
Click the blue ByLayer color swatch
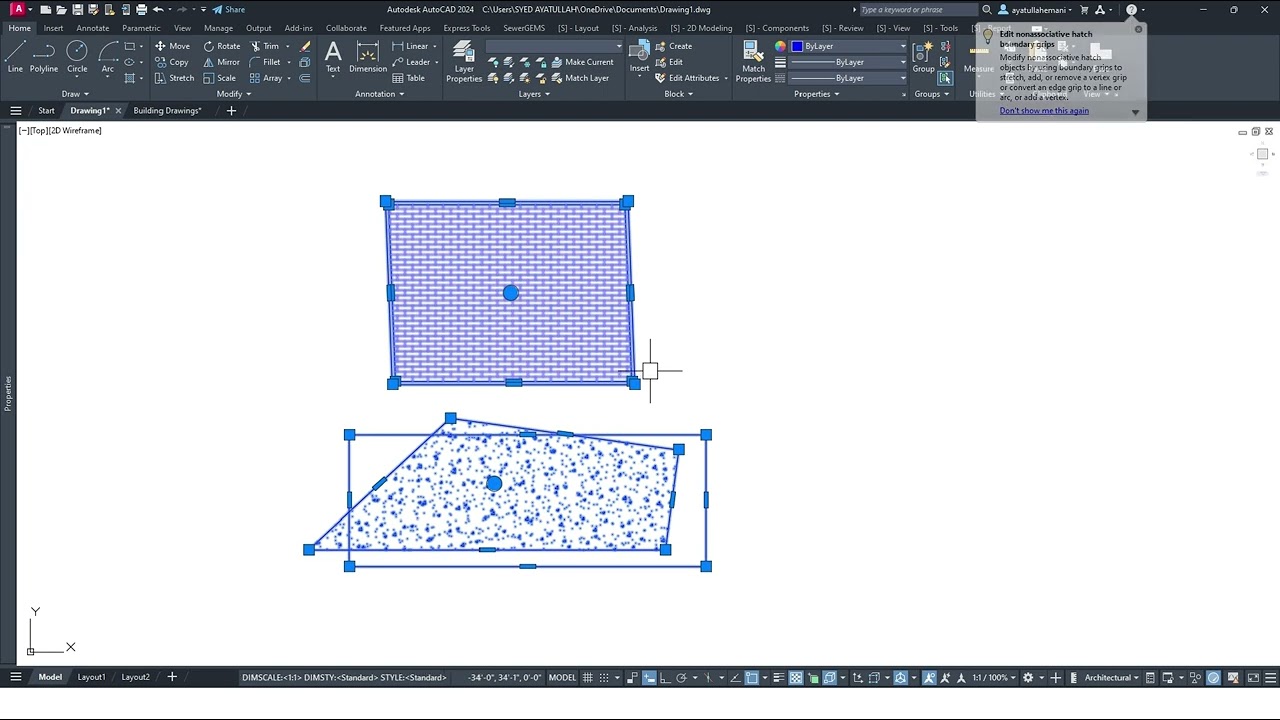[797, 46]
